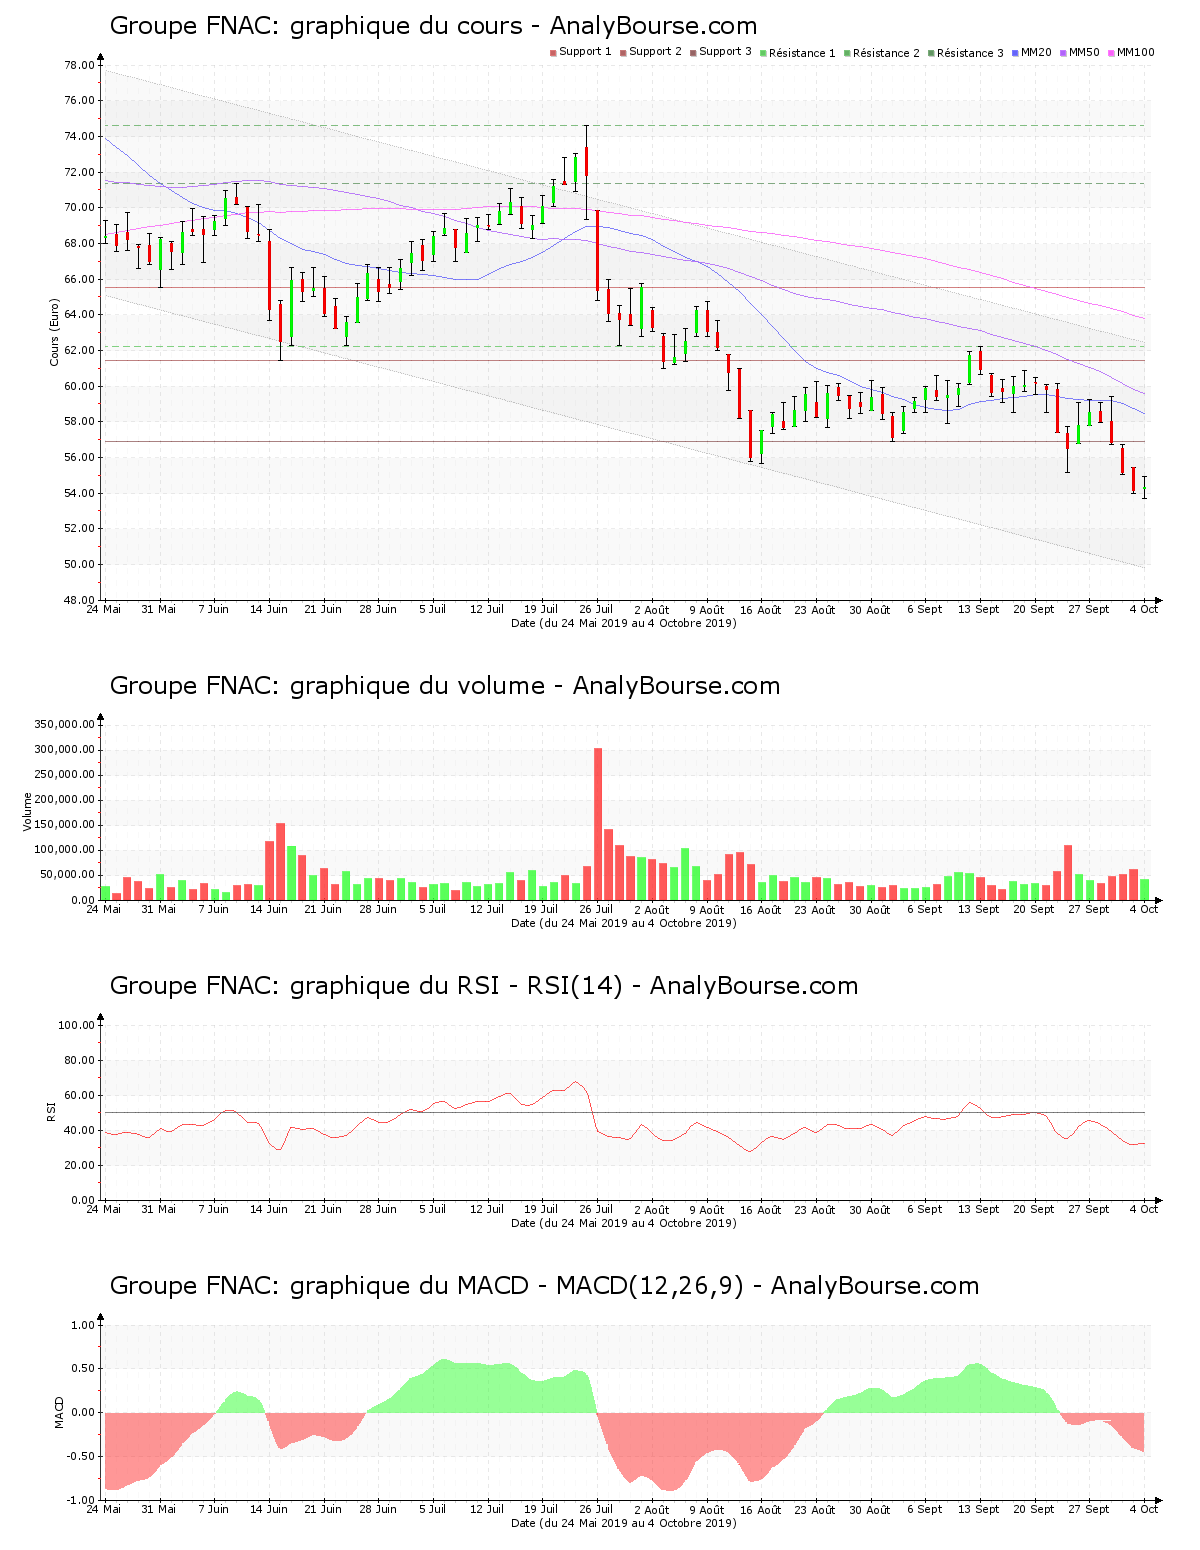Click the 150,000.00 tick on volume chart
Viewport: 1200px width, 1550px height.
point(64,825)
